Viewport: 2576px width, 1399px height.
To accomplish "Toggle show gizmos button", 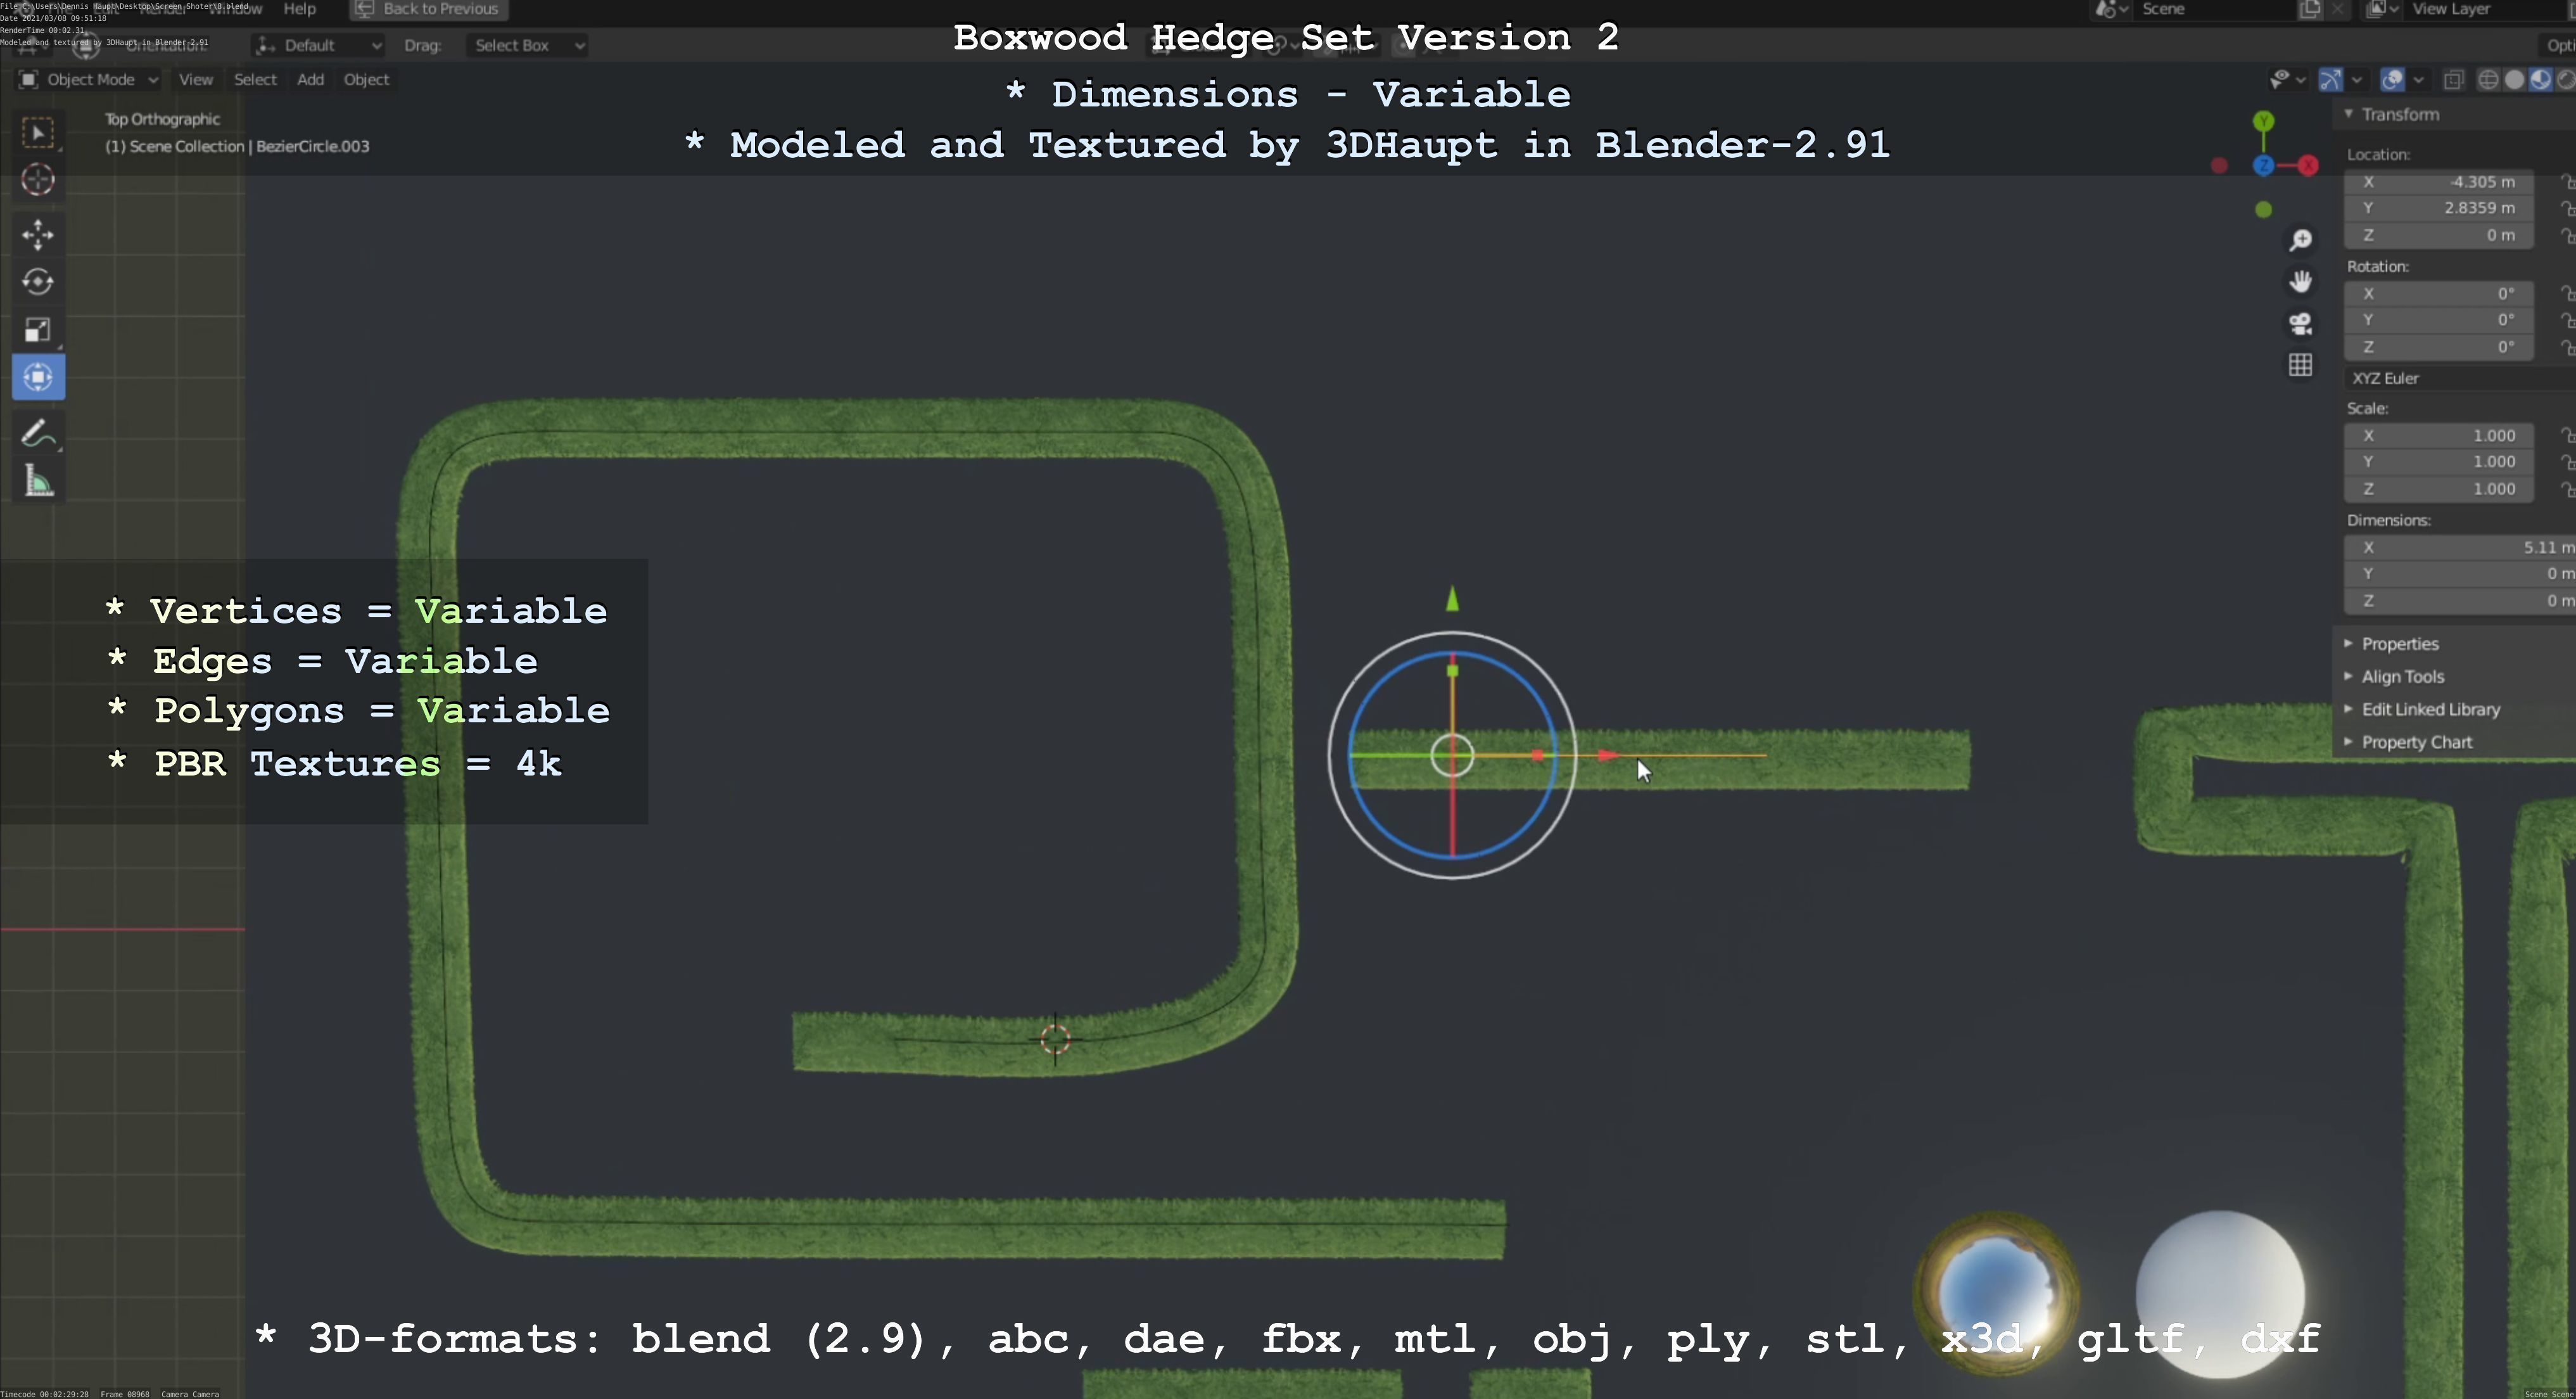I will pos(2331,80).
